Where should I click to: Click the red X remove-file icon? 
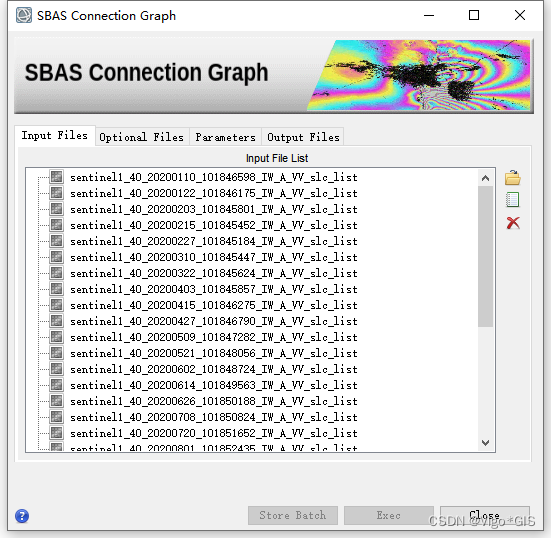click(513, 223)
